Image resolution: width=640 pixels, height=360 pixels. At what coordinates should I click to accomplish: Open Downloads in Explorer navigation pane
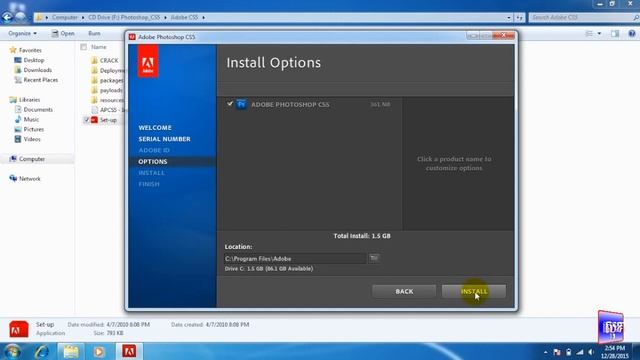point(38,70)
